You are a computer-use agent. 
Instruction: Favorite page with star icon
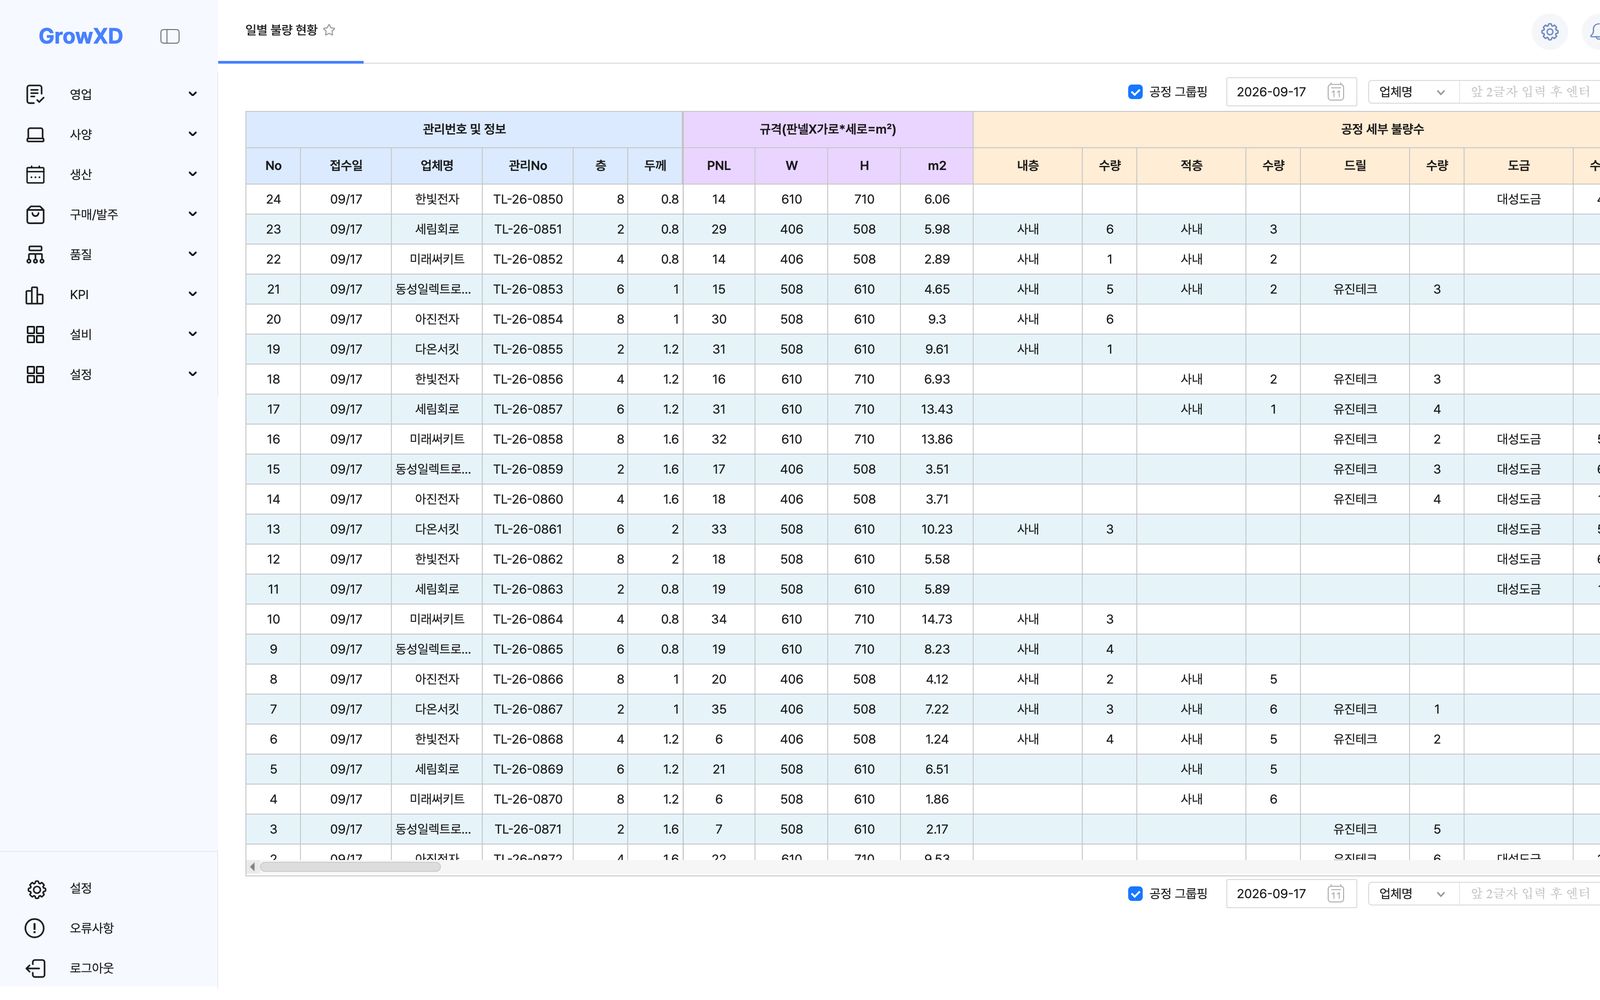pos(329,30)
